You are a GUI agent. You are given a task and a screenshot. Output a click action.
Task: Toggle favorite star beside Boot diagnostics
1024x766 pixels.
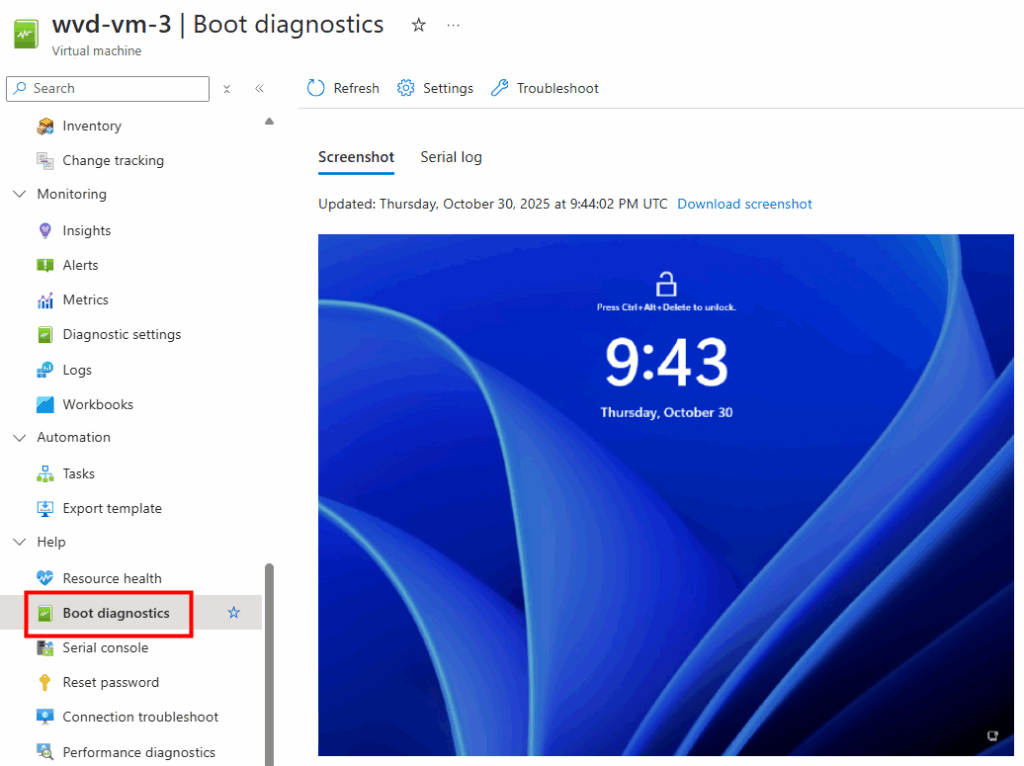234,612
